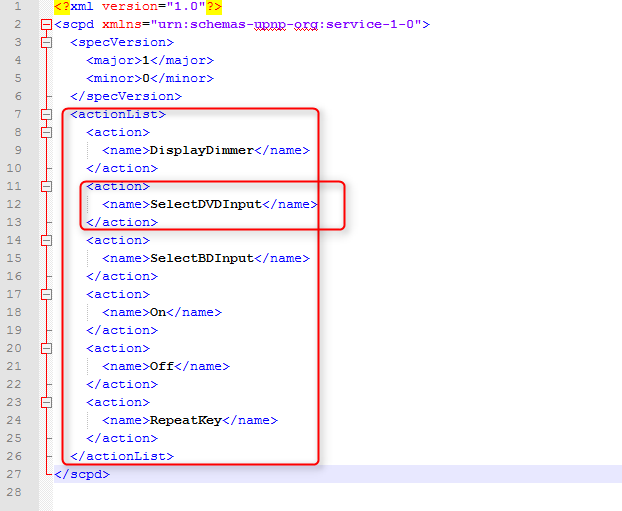Click the opening specVersion tag
The image size is (622, 511).
(x=122, y=42)
